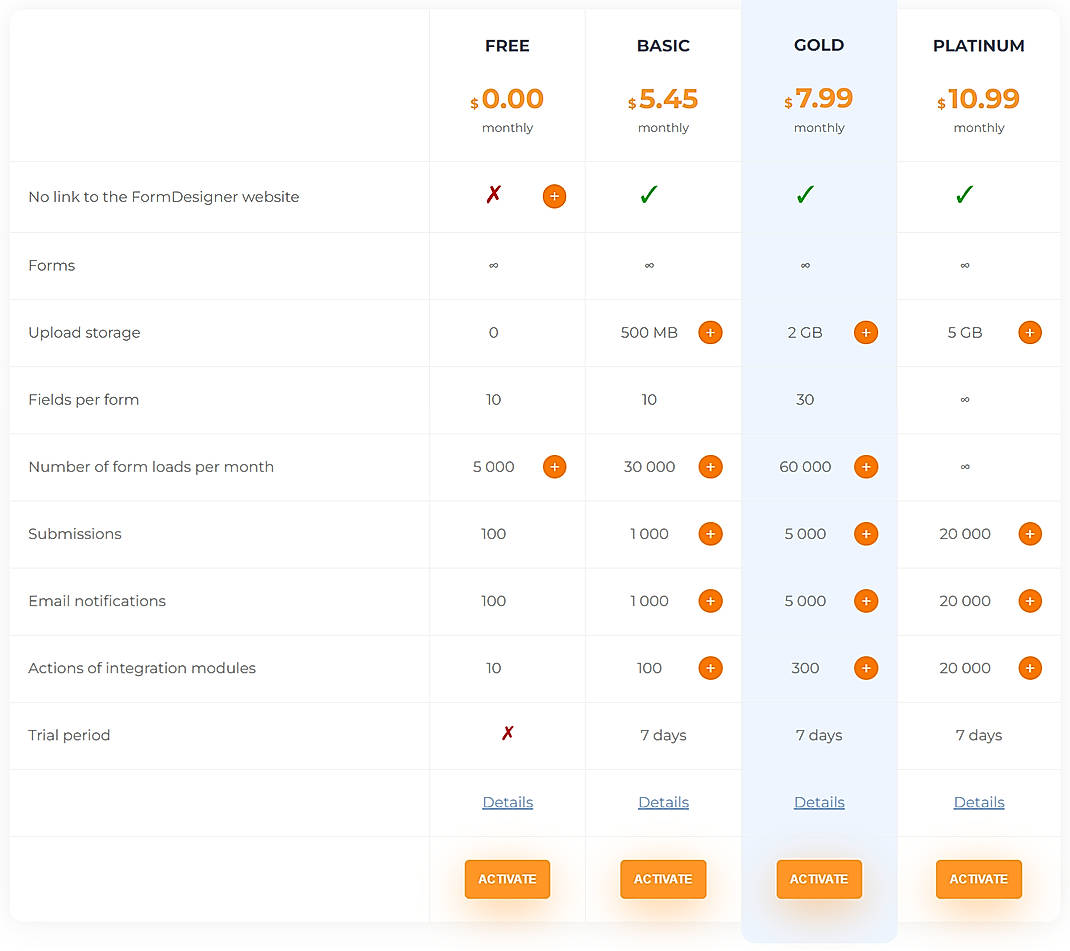Open Details link for Free plan

pos(507,802)
